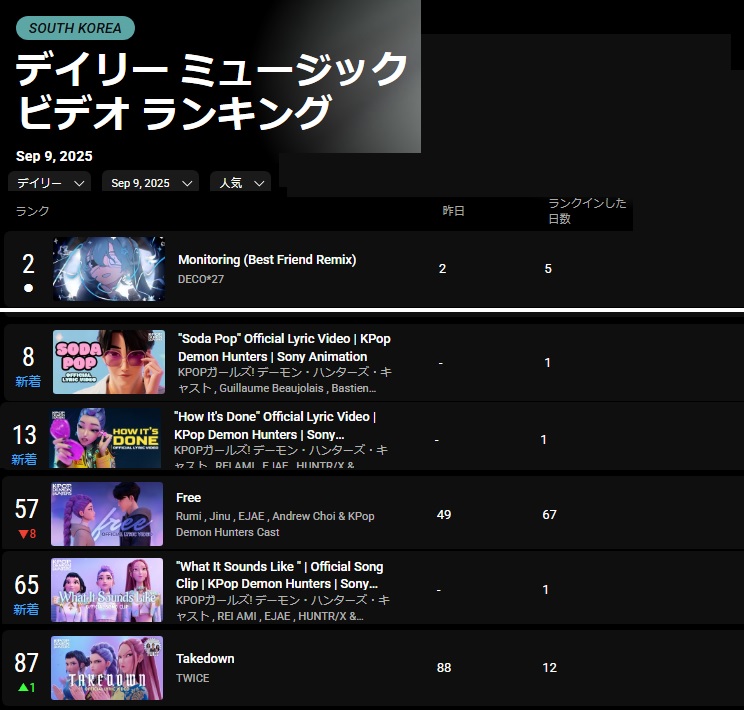Open the Monitoring (Best Friend Remix) thumbnail
744x710 pixels.
pos(108,269)
